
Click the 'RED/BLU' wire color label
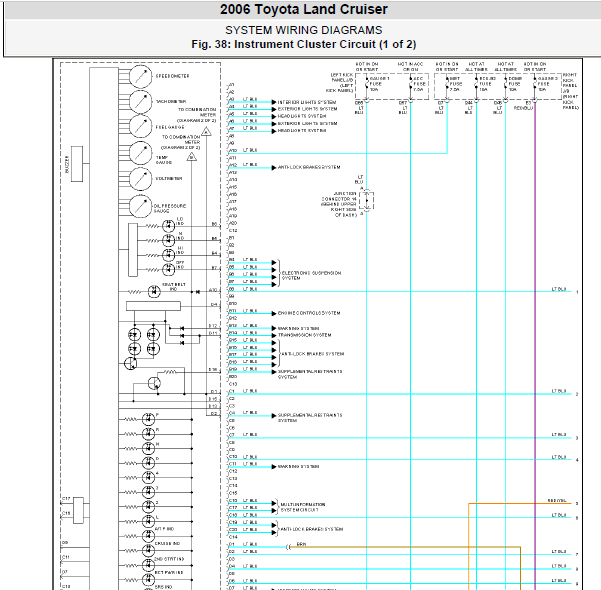point(523,108)
